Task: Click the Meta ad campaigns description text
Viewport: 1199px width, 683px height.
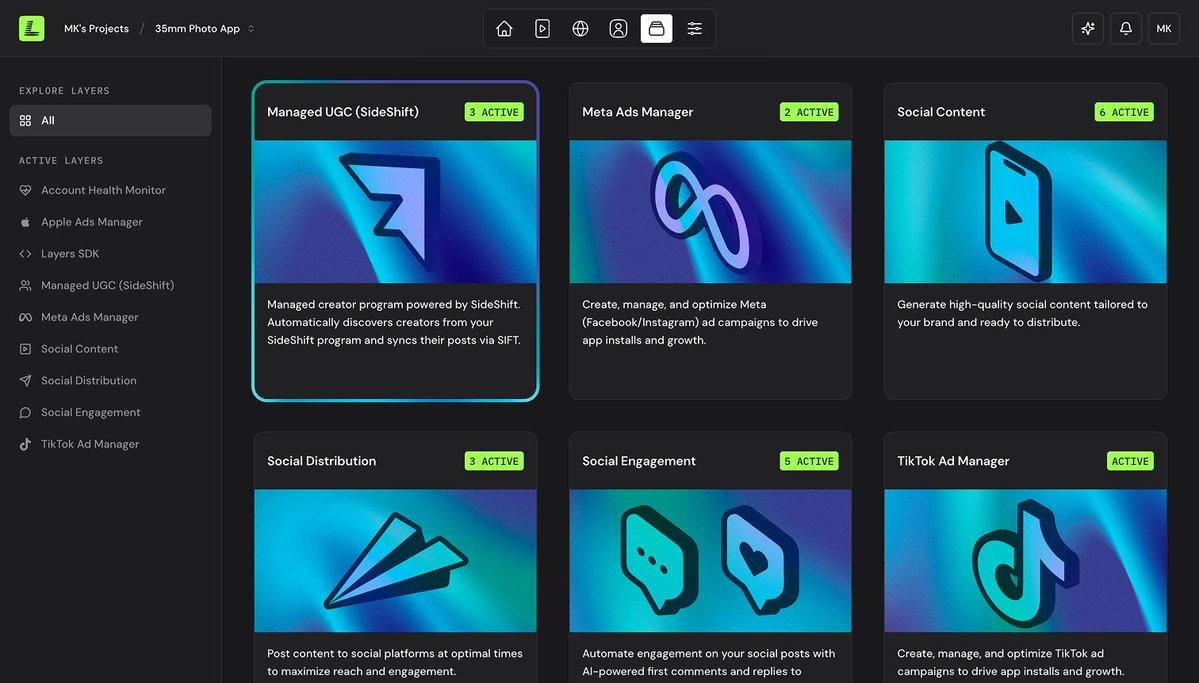Action: coord(700,322)
